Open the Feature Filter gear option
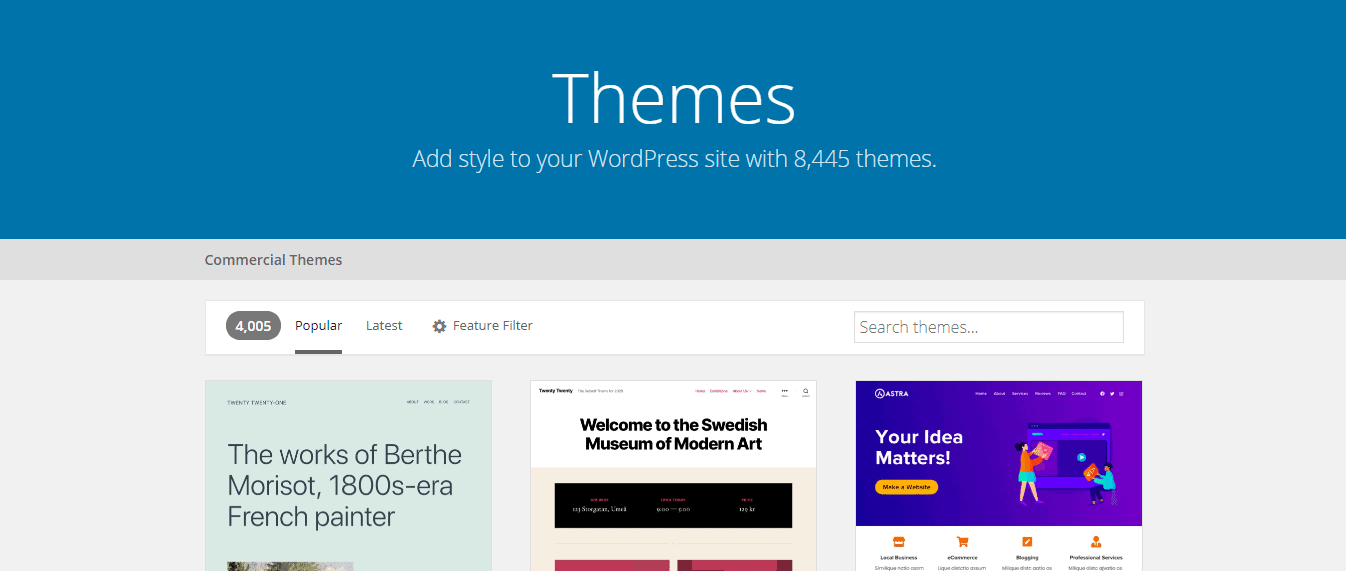Screen dimensions: 1346x571 [482, 326]
